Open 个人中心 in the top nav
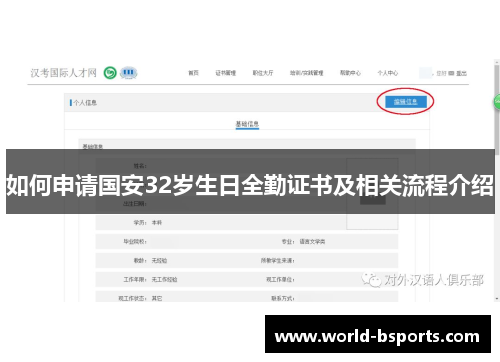500x362 pixels. (388, 73)
